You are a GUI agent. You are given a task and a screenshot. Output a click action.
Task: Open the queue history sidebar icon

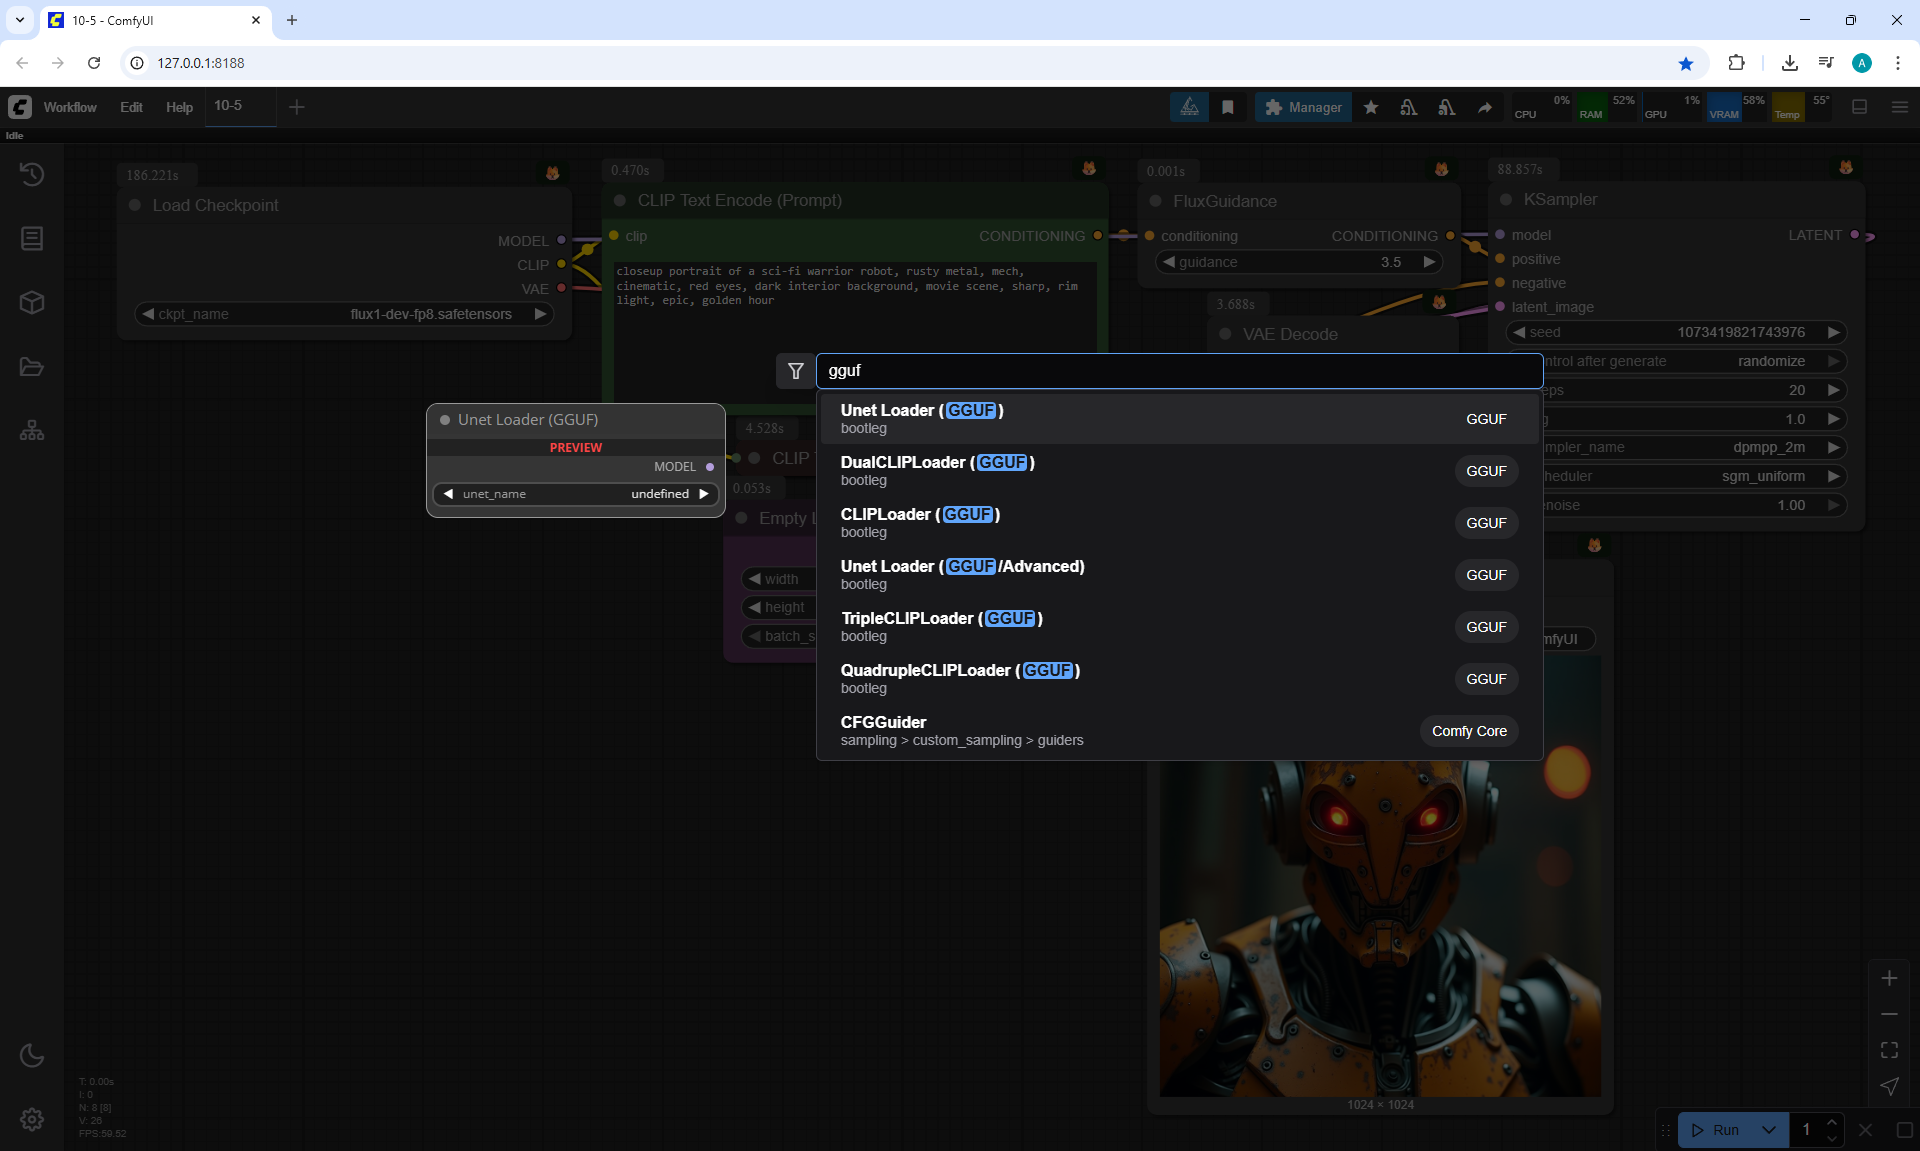click(x=32, y=174)
